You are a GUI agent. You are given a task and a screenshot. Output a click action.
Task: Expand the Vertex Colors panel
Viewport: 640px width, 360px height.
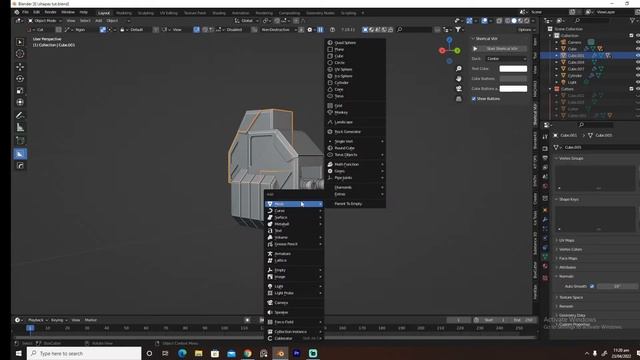(x=570, y=249)
